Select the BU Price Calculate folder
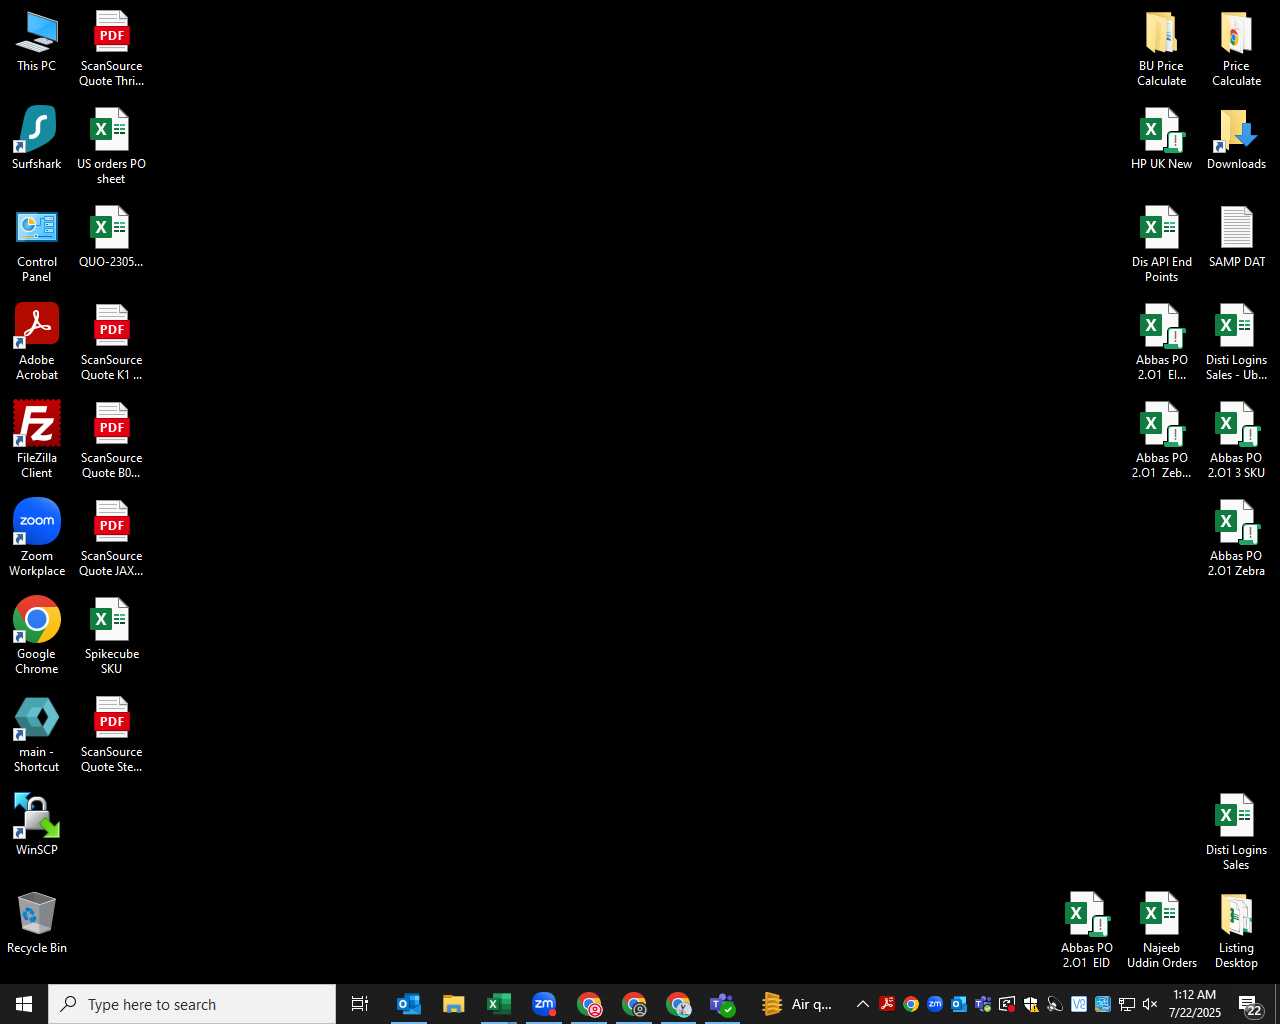 pyautogui.click(x=1161, y=49)
